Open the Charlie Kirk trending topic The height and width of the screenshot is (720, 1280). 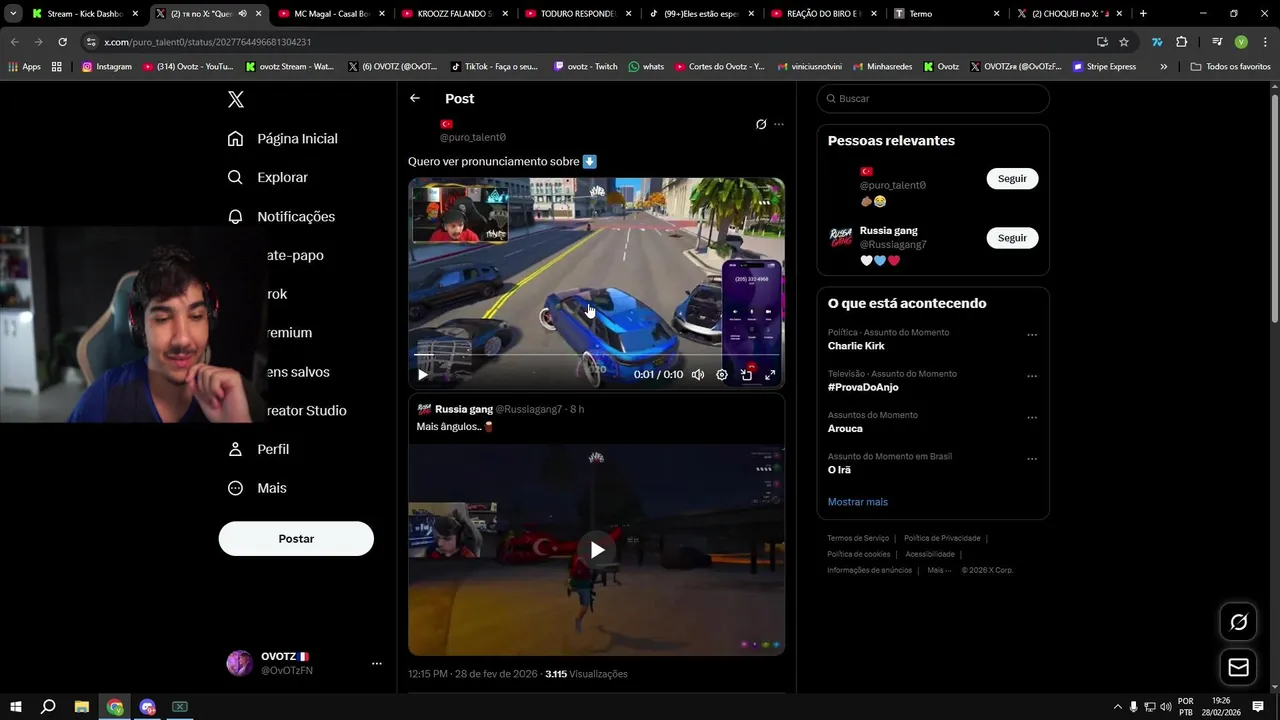[856, 346]
